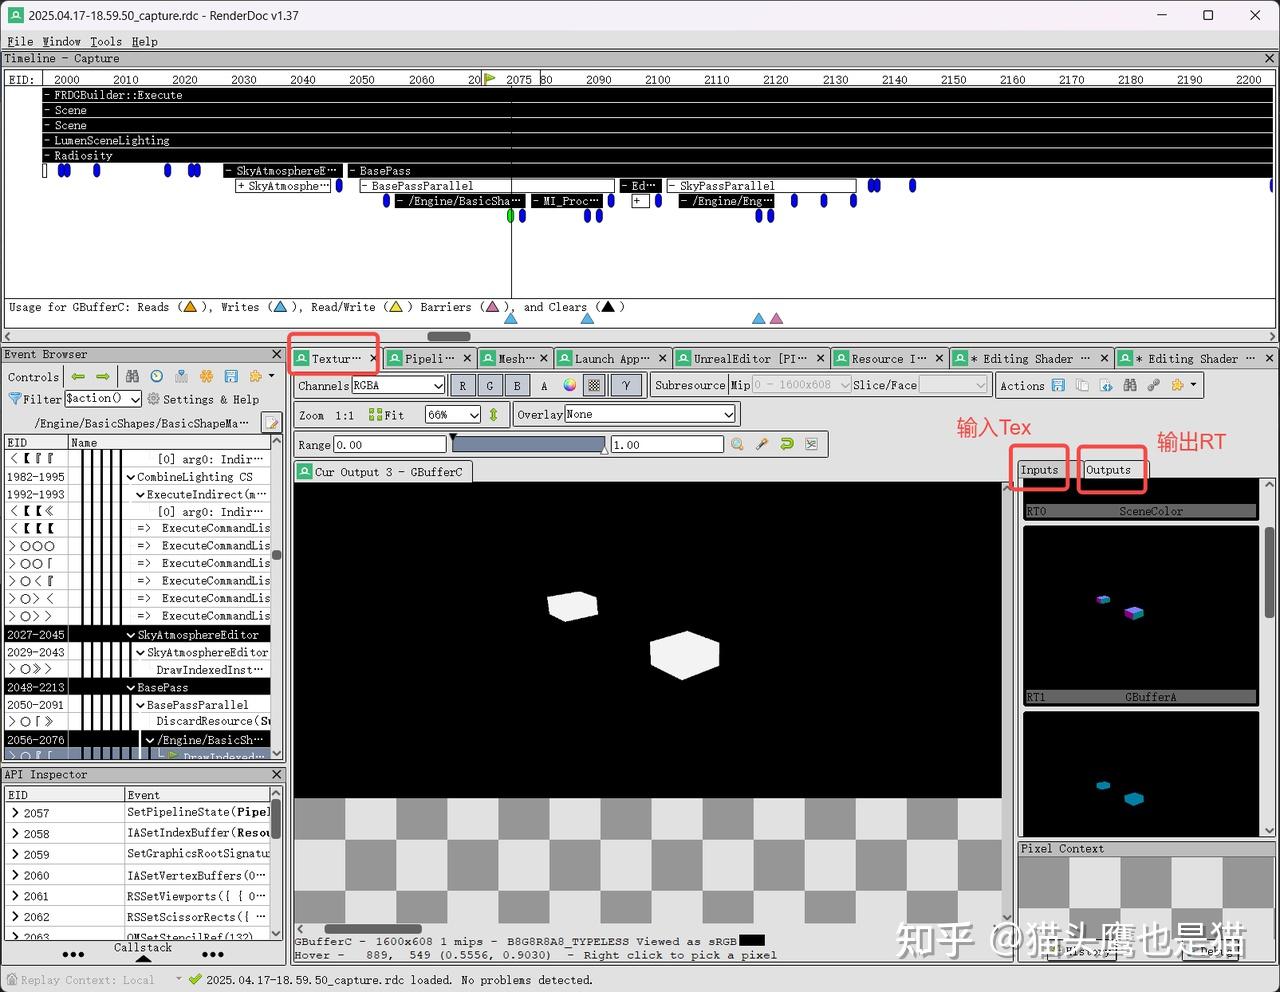This screenshot has width=1280, height=992.
Task: Click the clock icon to show event timings
Action: coord(155,377)
